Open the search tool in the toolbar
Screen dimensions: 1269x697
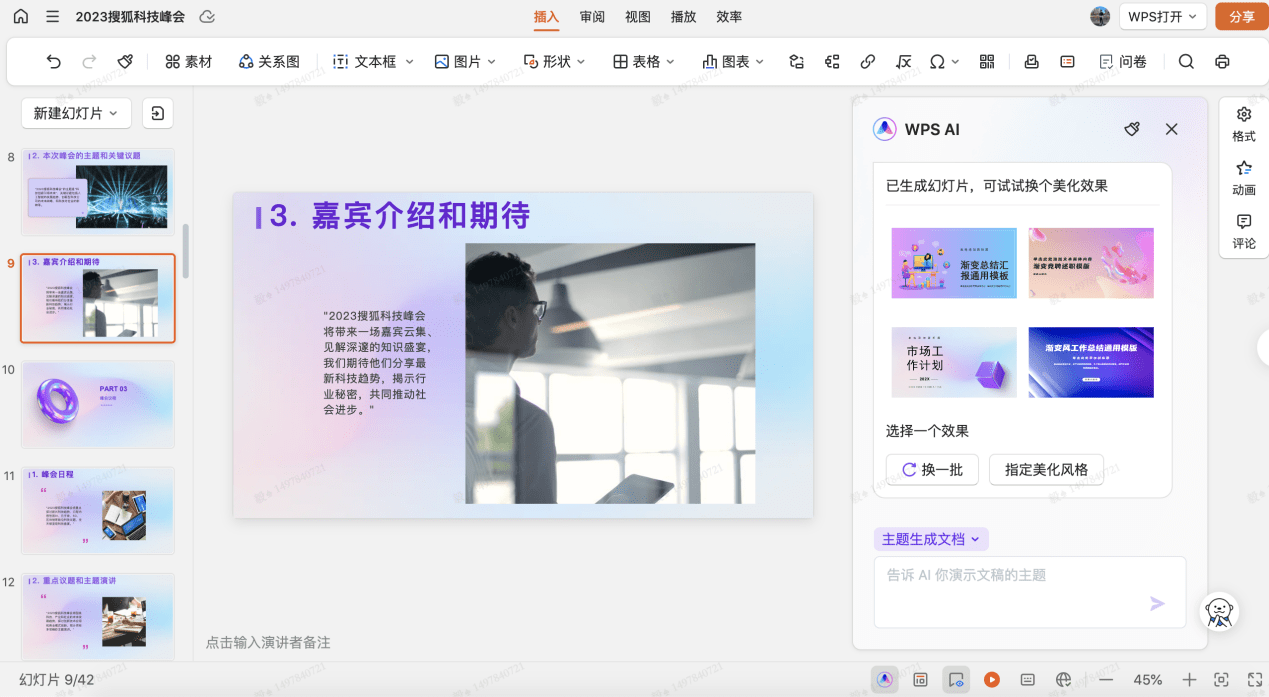tap(1185, 61)
